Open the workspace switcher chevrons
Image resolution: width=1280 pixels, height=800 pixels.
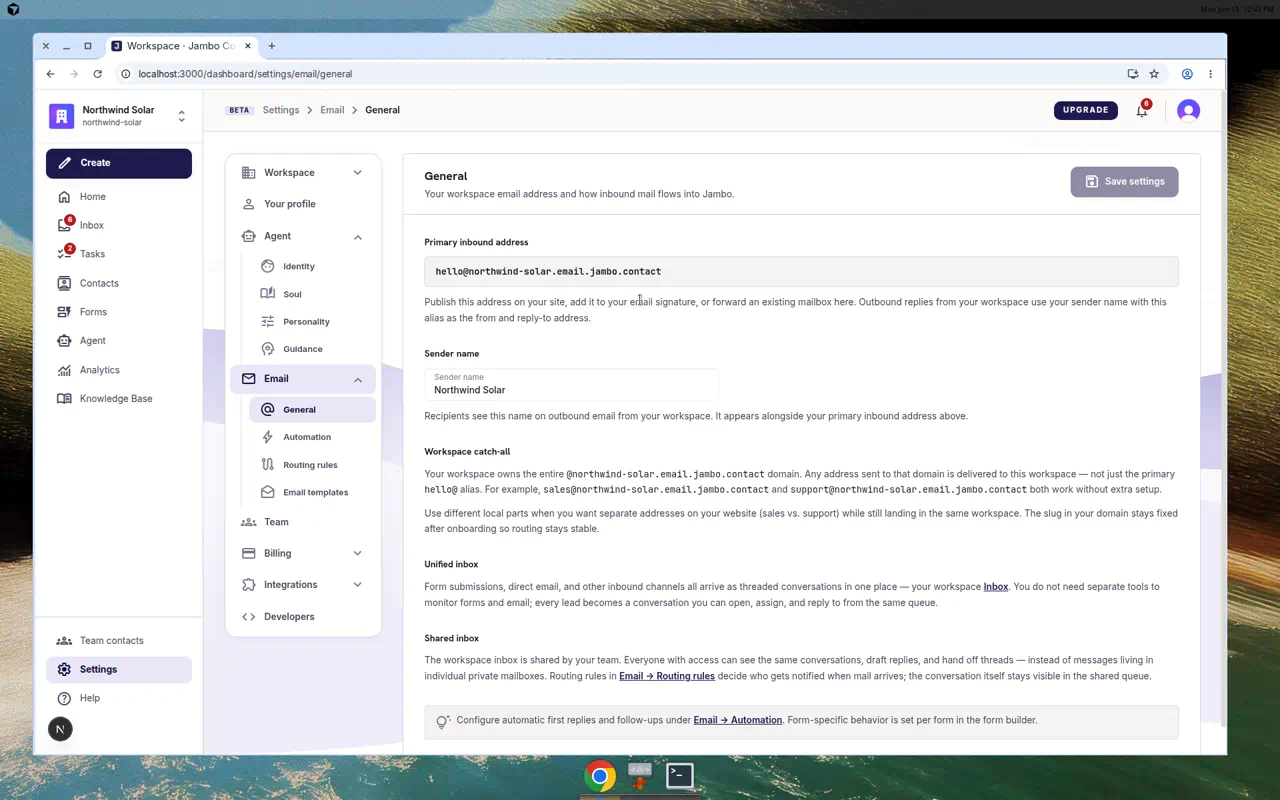point(181,116)
